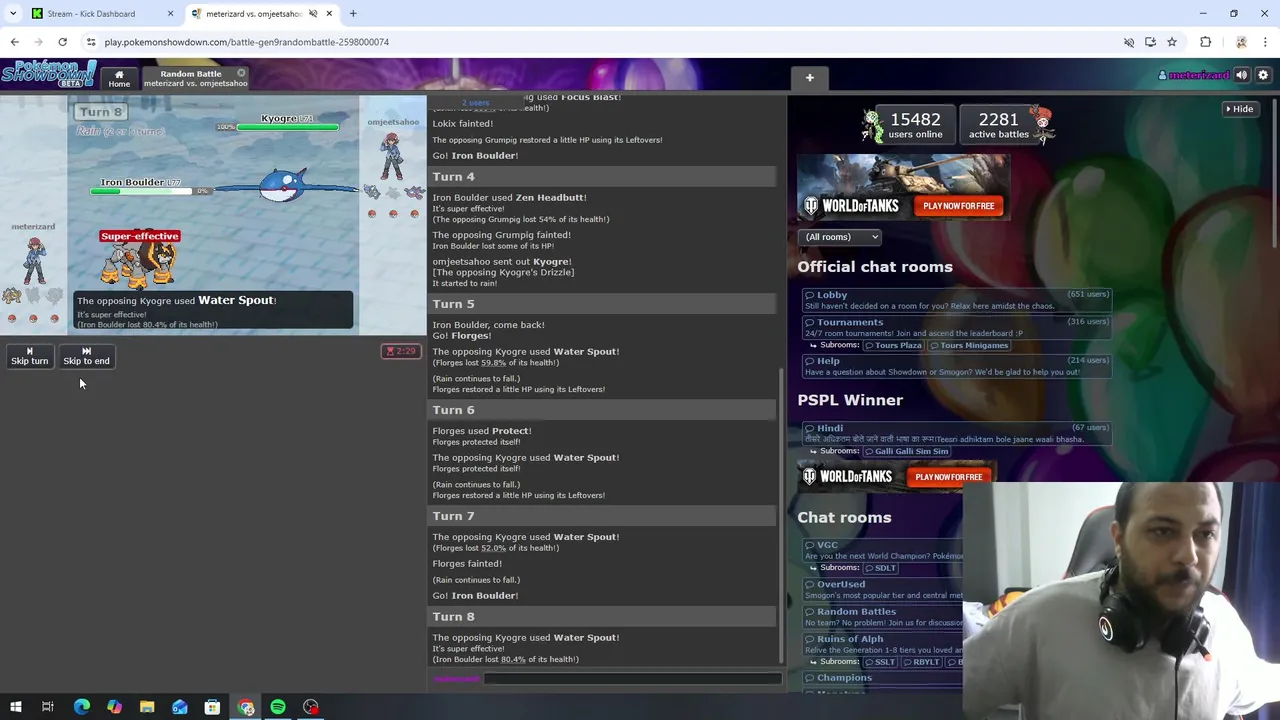Join the OverUsed chat room
This screenshot has width=1280, height=720.
click(883, 589)
